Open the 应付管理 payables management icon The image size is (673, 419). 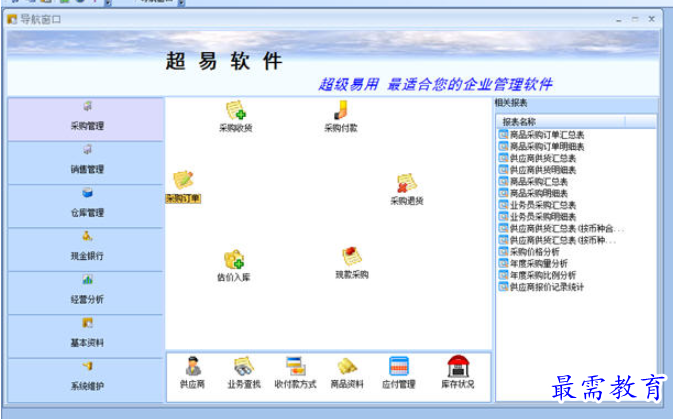[x=399, y=373]
